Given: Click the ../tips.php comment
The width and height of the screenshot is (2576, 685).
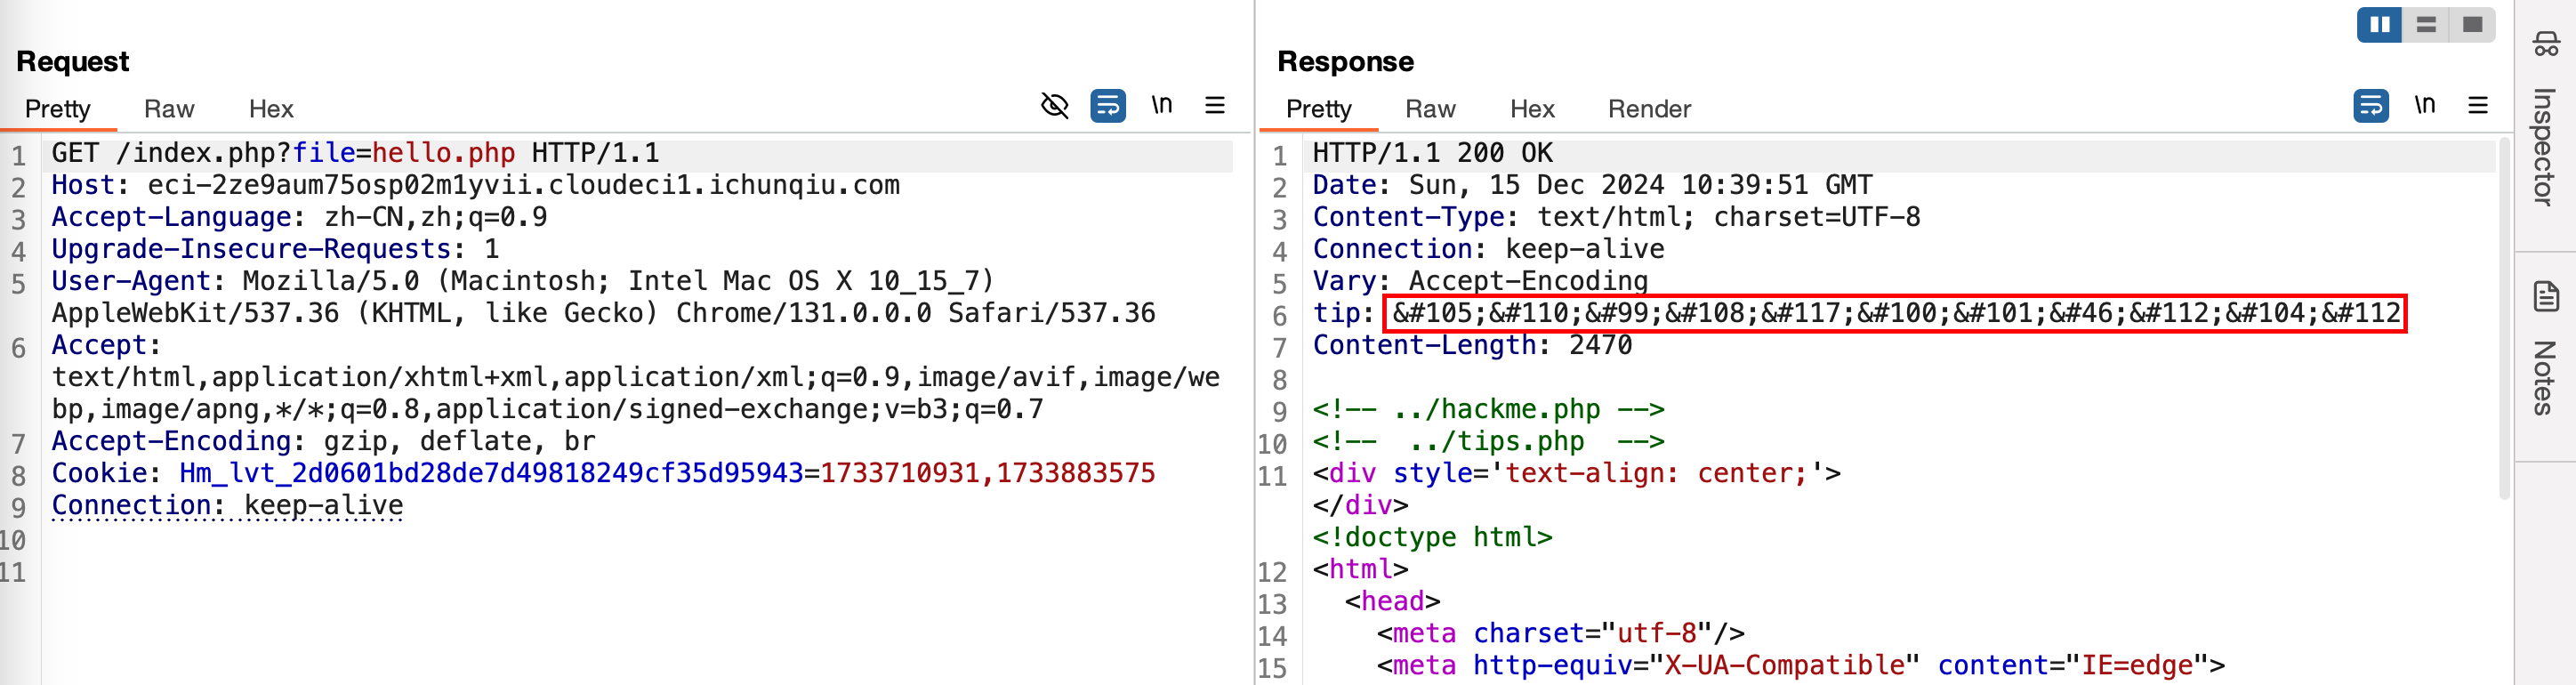Looking at the screenshot, I should click(1489, 441).
